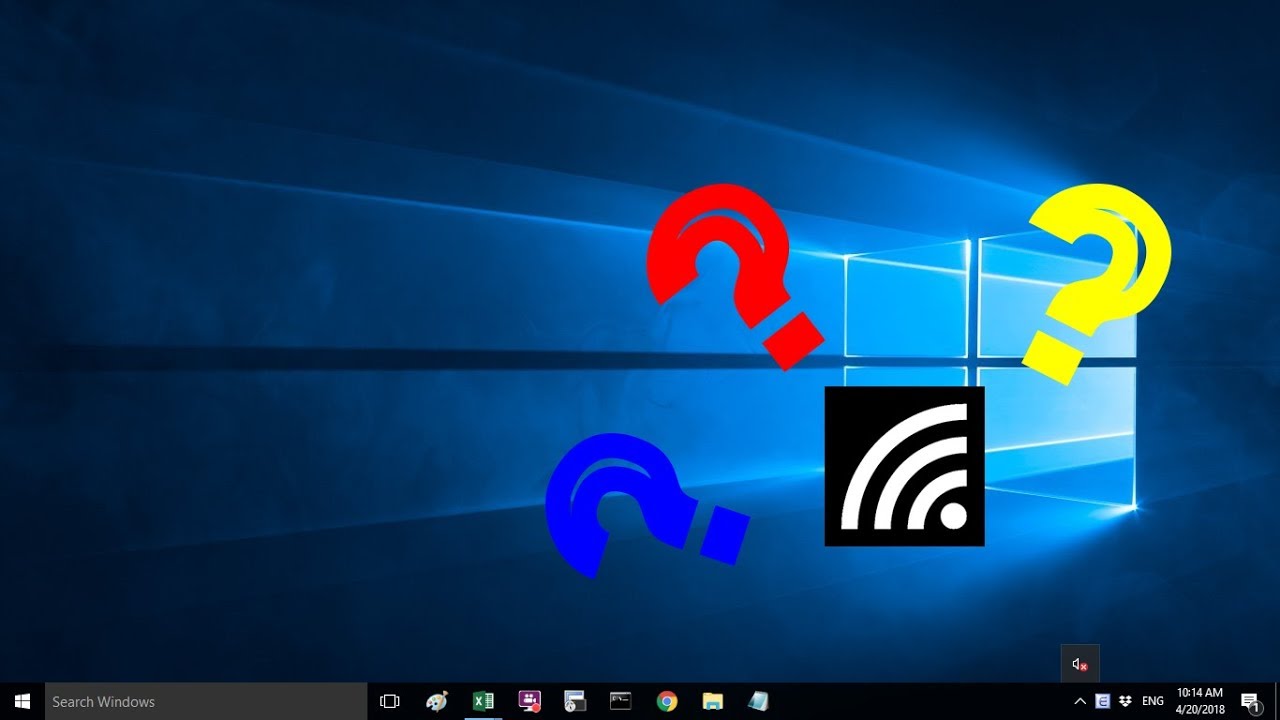Launch Microsoft Excel from the taskbar
Image resolution: width=1280 pixels, height=720 pixels.
click(484, 701)
